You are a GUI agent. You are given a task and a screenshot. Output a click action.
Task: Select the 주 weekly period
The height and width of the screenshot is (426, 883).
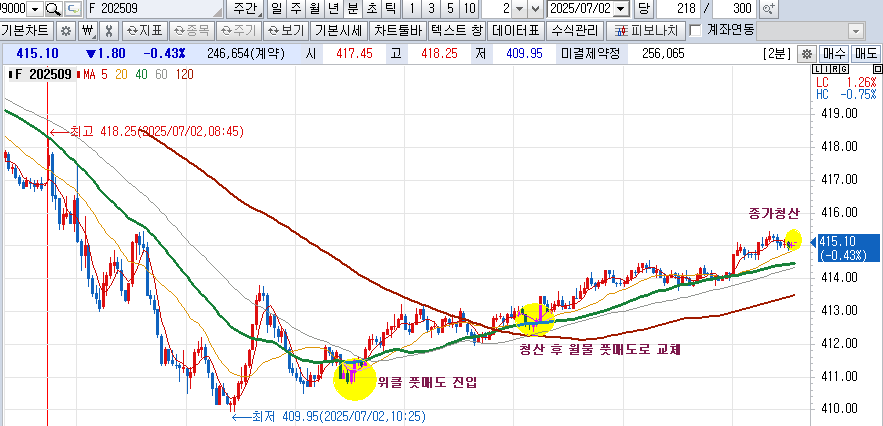tap(295, 8)
